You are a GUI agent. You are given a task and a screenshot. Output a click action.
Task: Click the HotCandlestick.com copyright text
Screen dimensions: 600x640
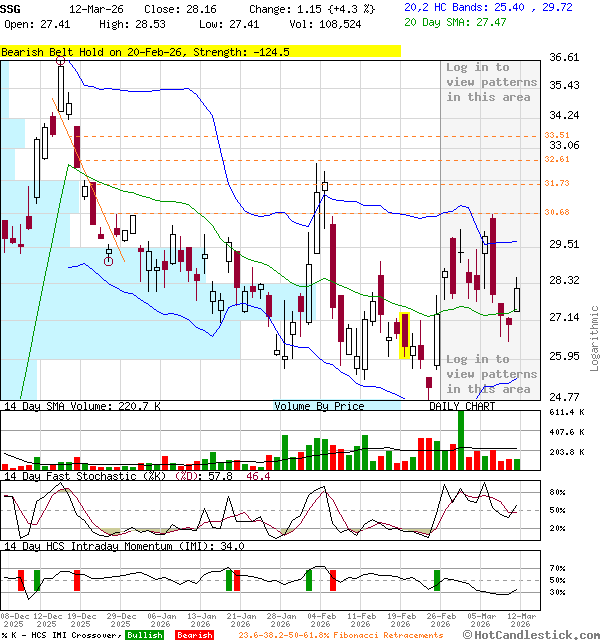pos(540,634)
